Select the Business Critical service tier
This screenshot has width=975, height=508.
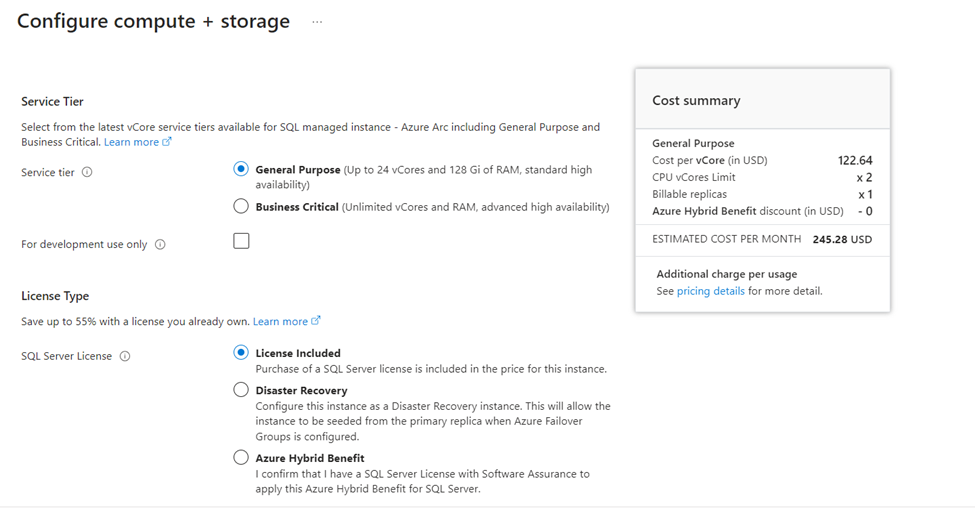click(241, 206)
